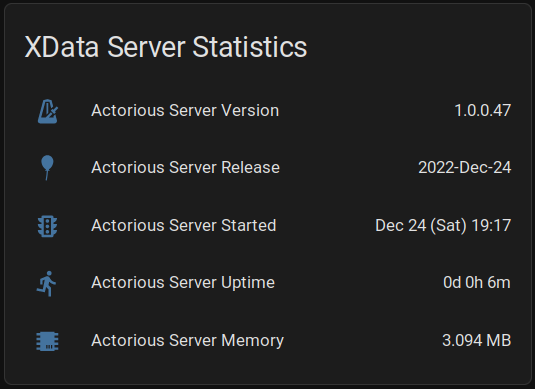
Task: Click the running person icon for Uptime
Action: click(x=46, y=284)
